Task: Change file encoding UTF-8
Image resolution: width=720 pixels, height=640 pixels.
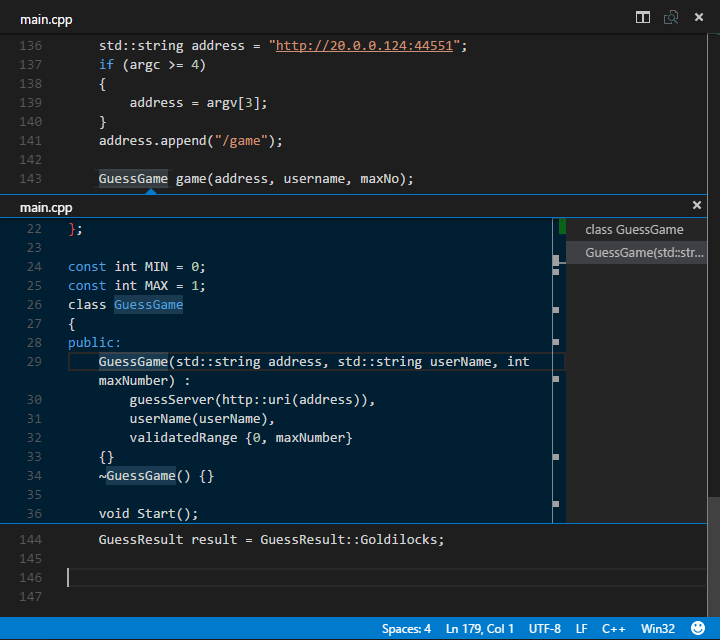Action: tap(544, 629)
